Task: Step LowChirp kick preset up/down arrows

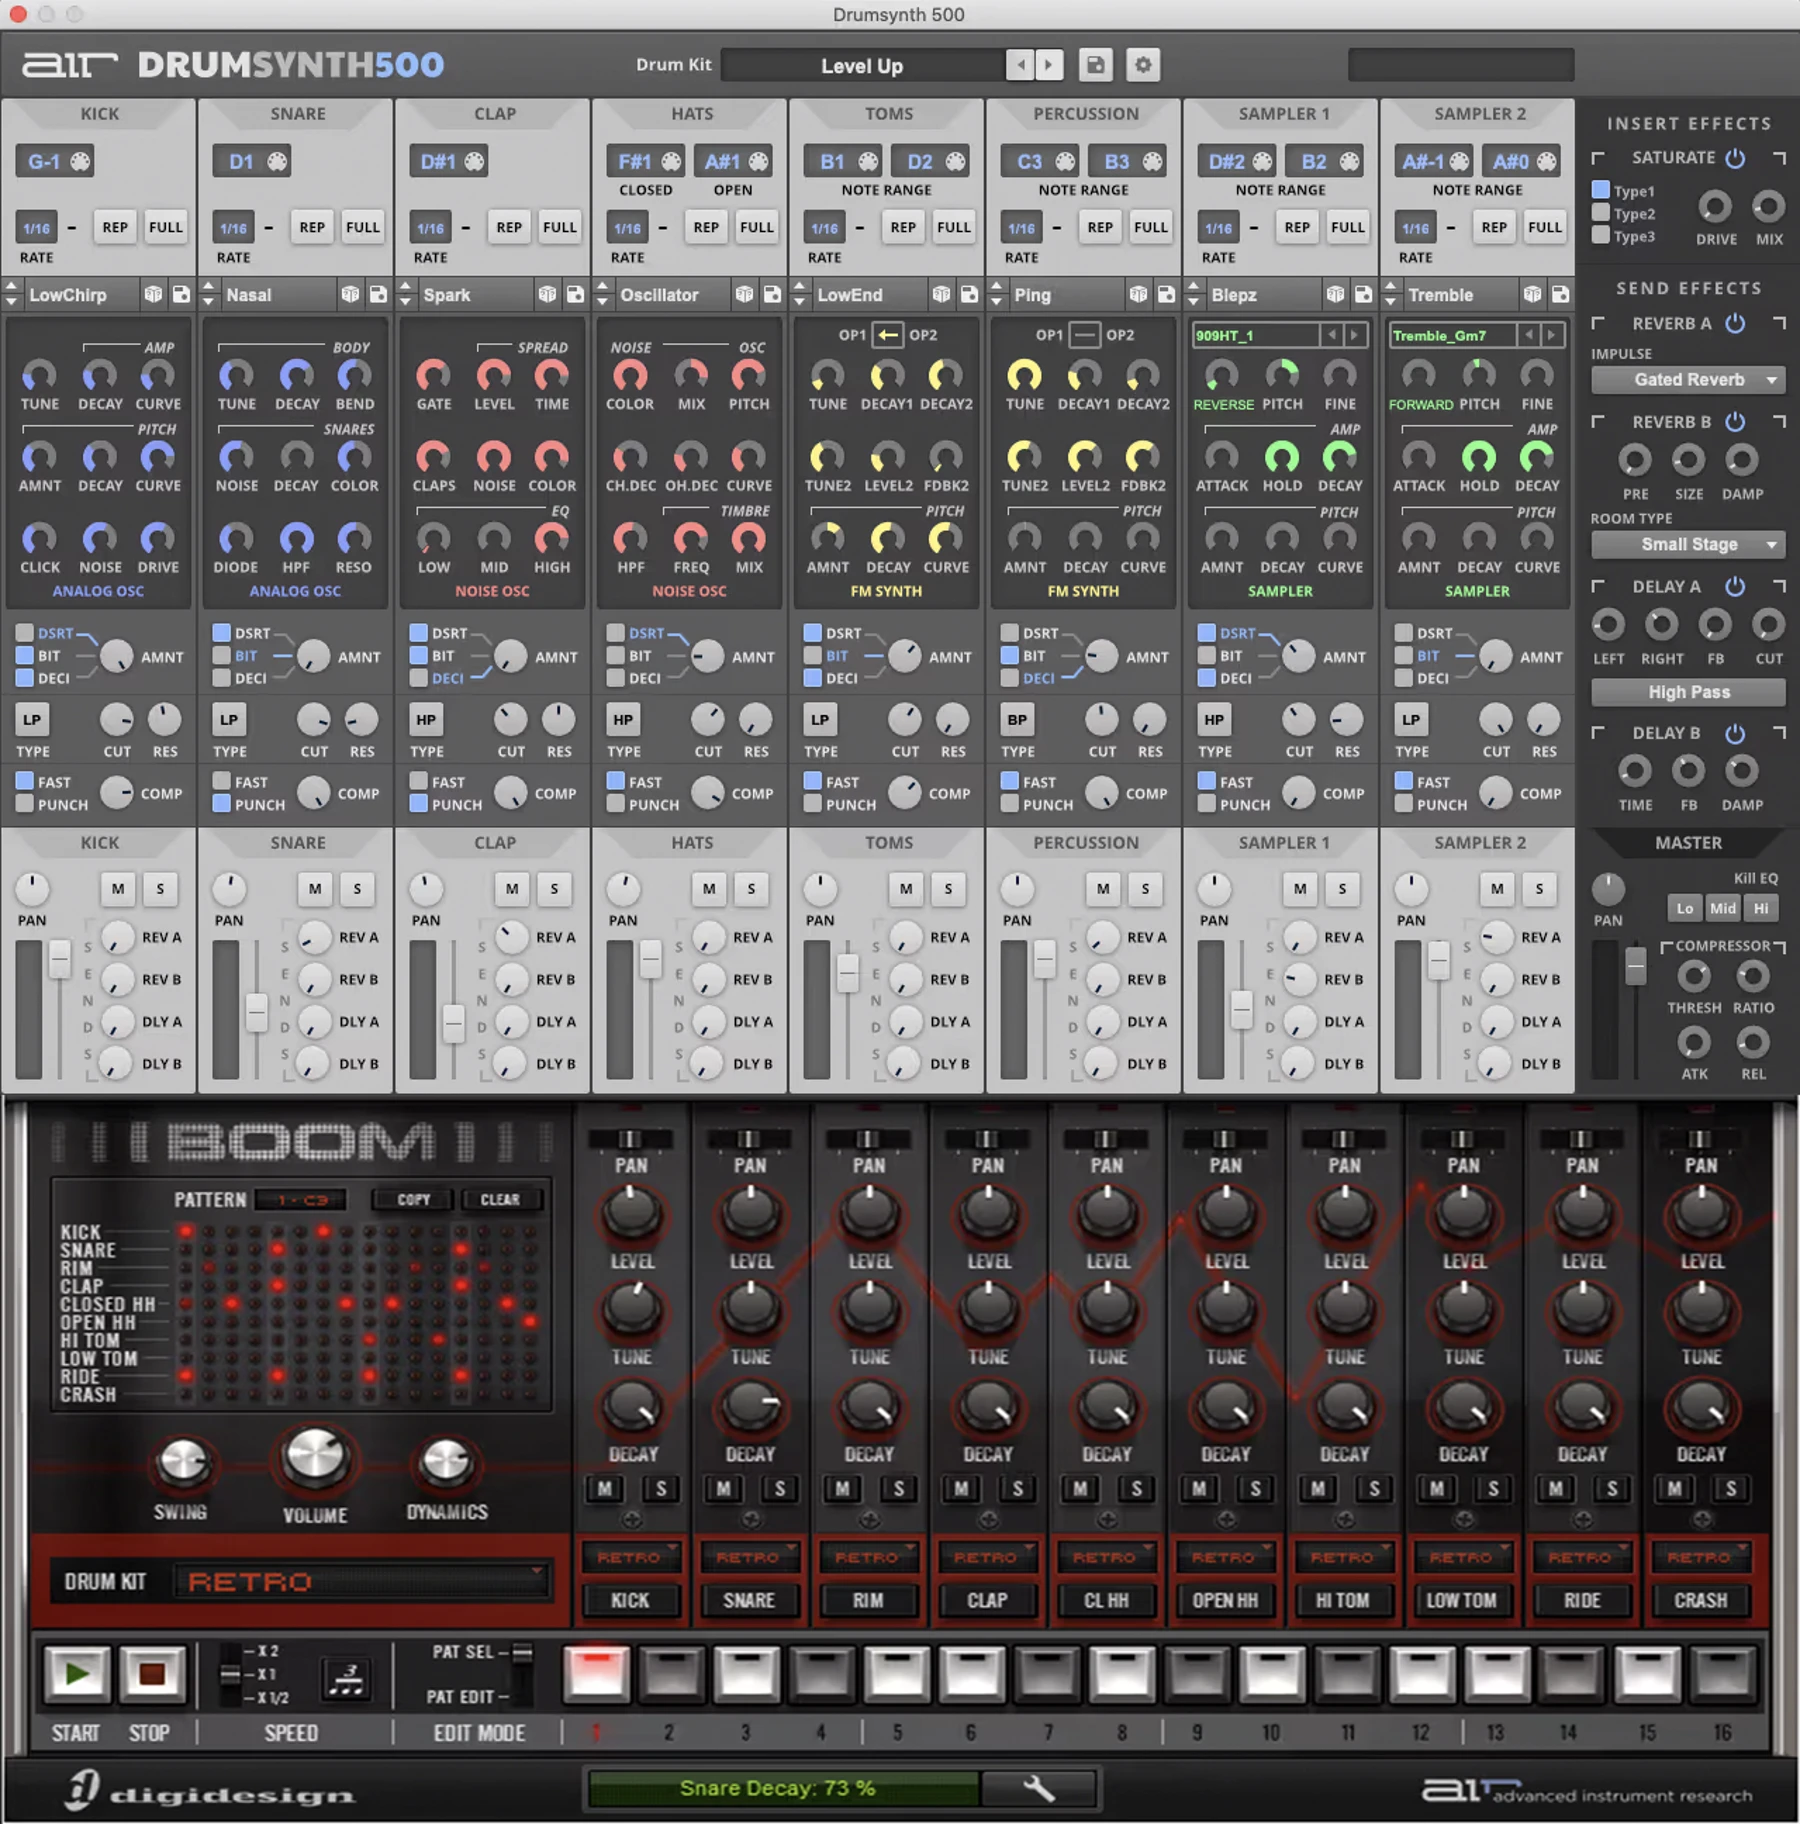Action: [x=12, y=294]
